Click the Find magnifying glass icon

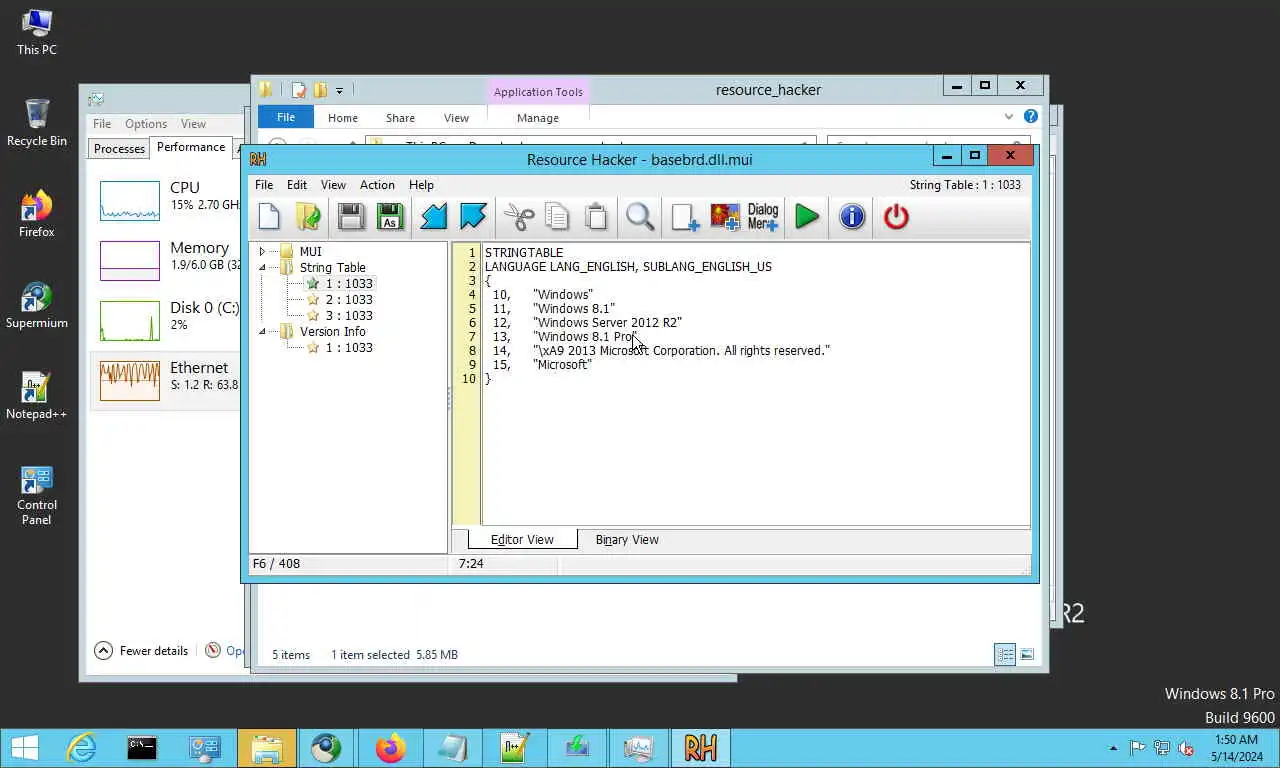point(640,217)
